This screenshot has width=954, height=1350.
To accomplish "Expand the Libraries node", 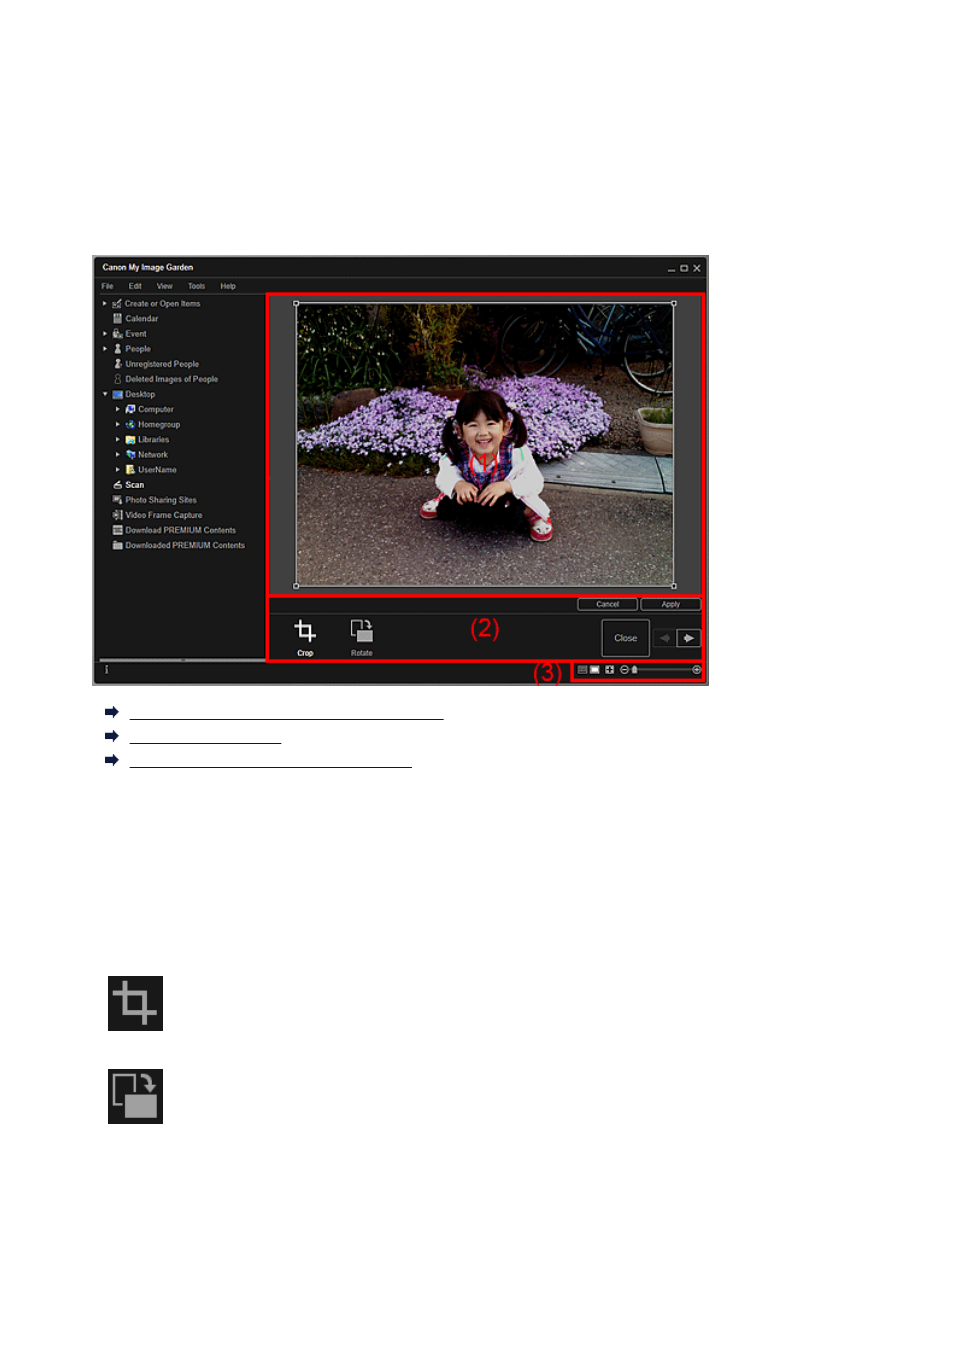I will coord(118,439).
